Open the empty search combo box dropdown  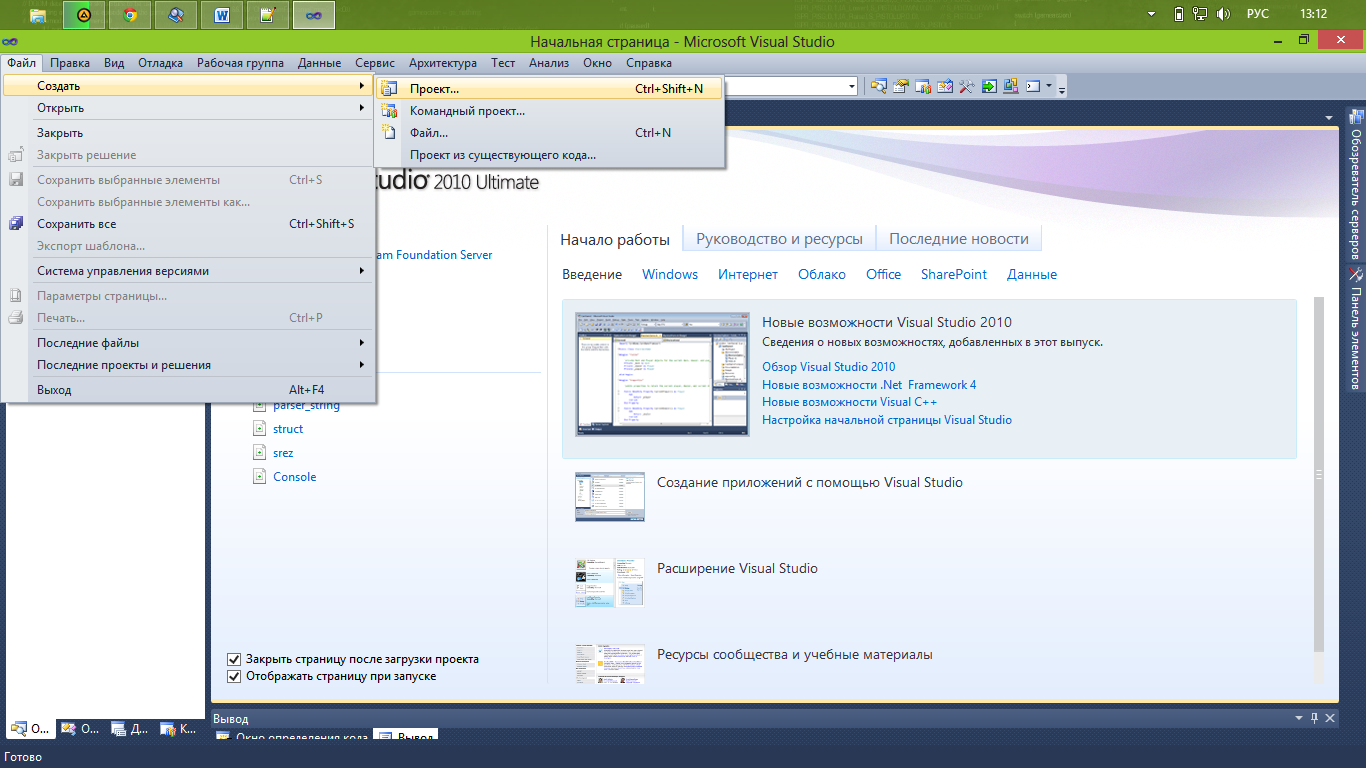click(x=851, y=86)
